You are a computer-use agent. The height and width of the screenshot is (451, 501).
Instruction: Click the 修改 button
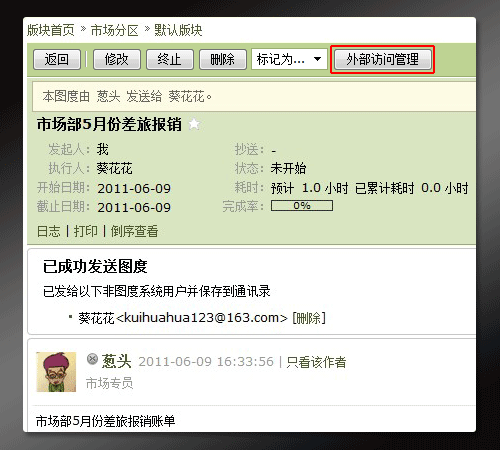tap(117, 59)
